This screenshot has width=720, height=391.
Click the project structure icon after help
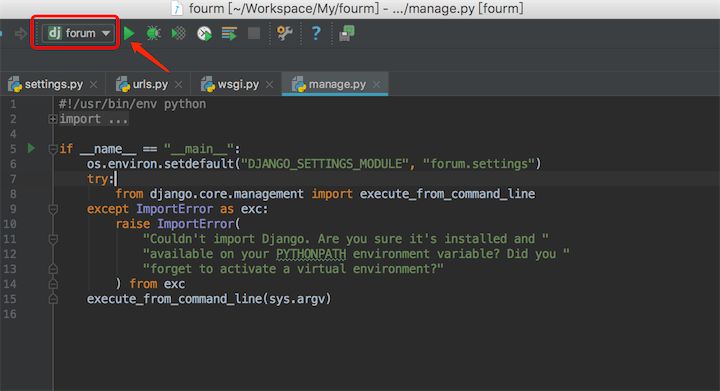(347, 33)
